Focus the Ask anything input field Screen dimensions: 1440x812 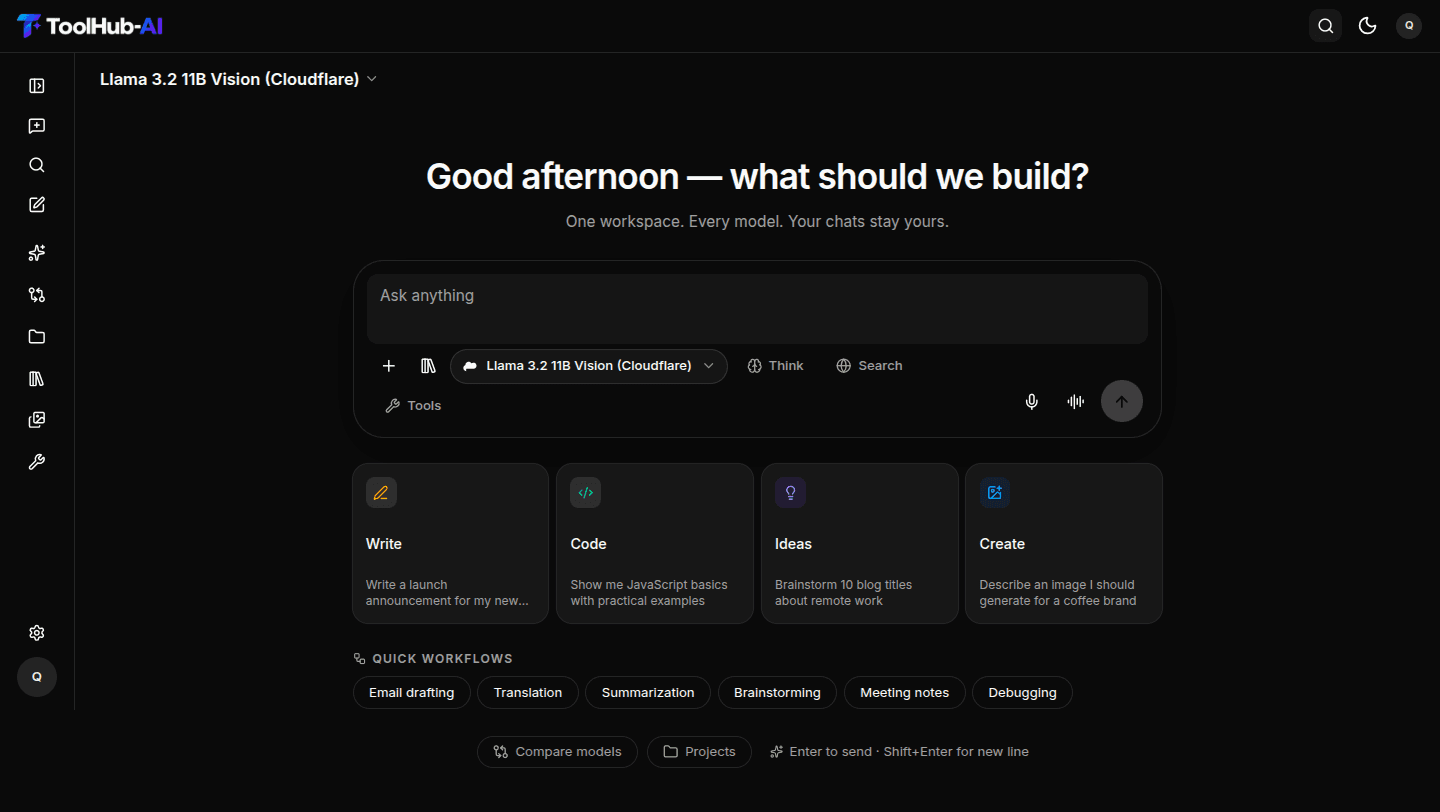(x=757, y=309)
